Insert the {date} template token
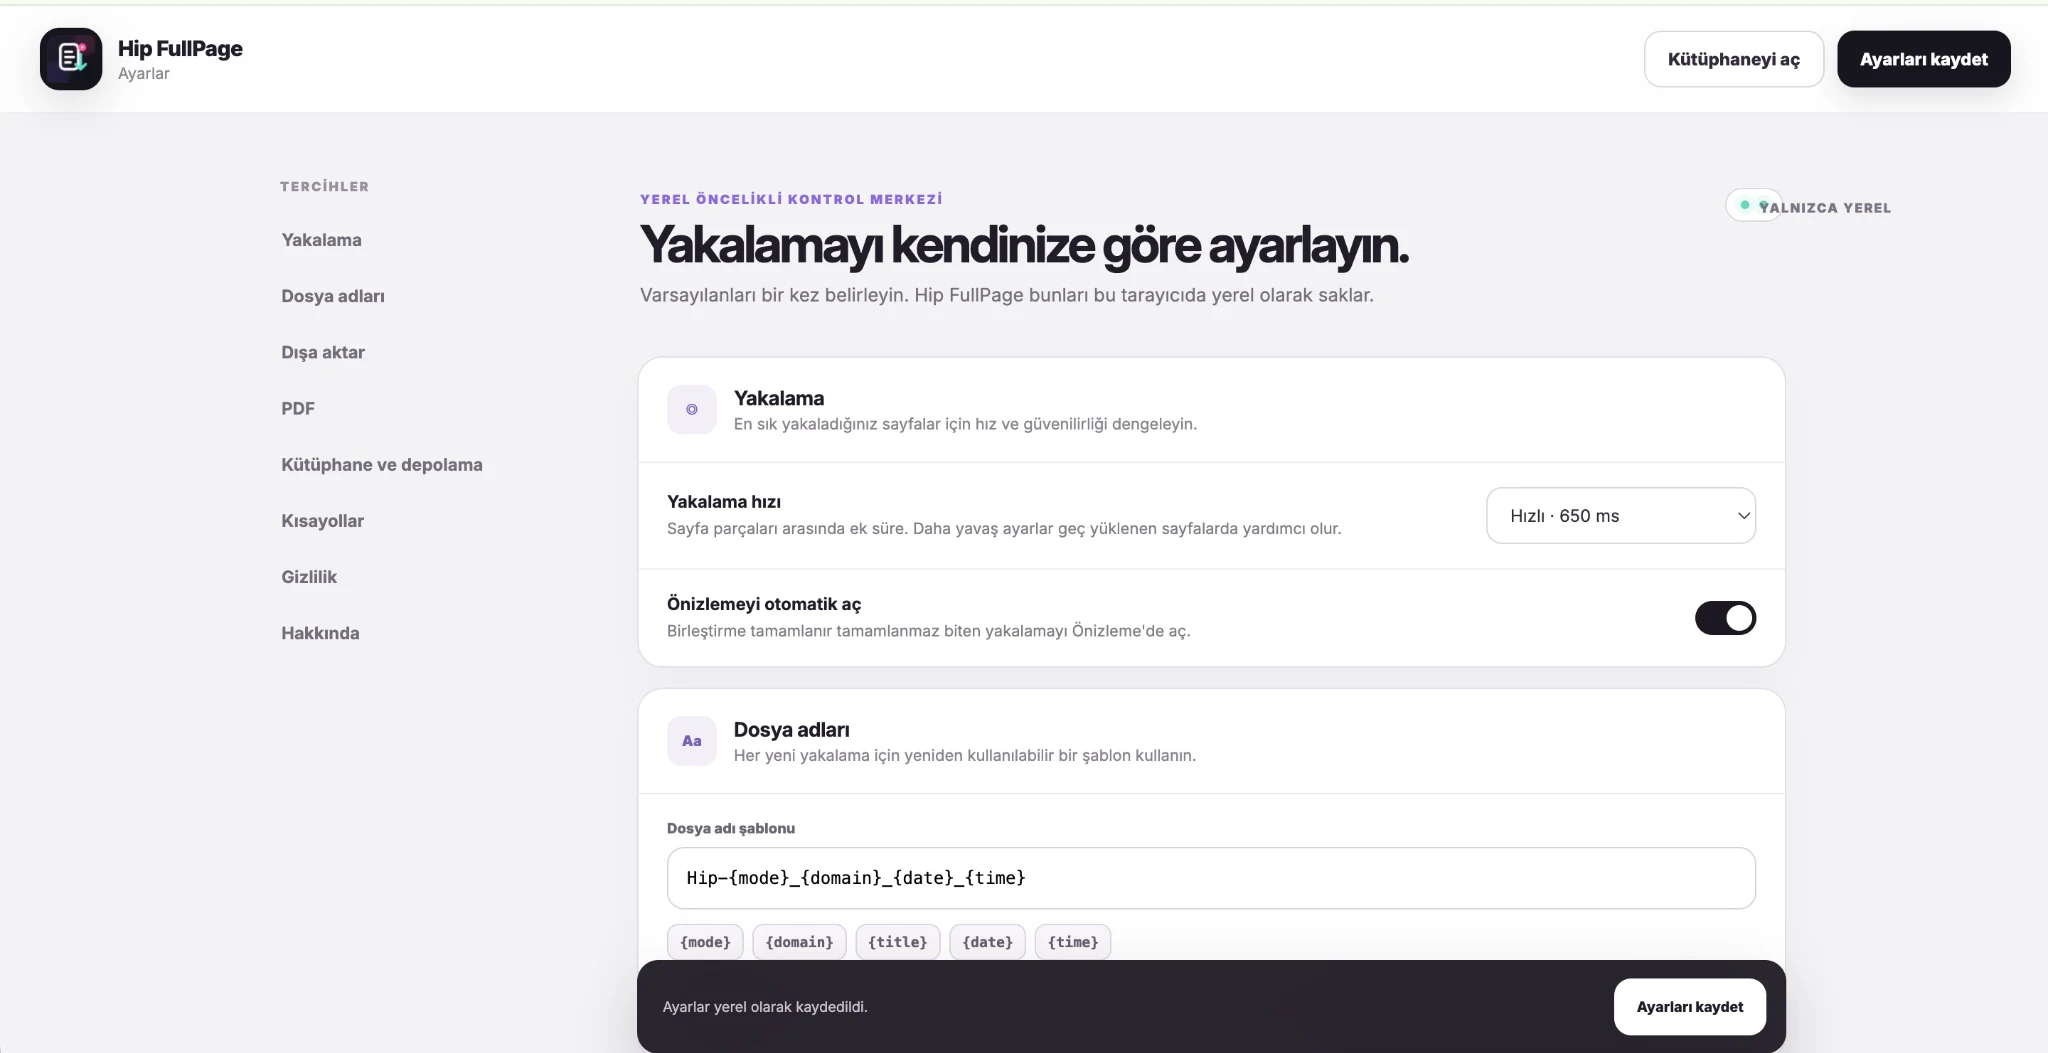2048x1053 pixels. pos(987,942)
